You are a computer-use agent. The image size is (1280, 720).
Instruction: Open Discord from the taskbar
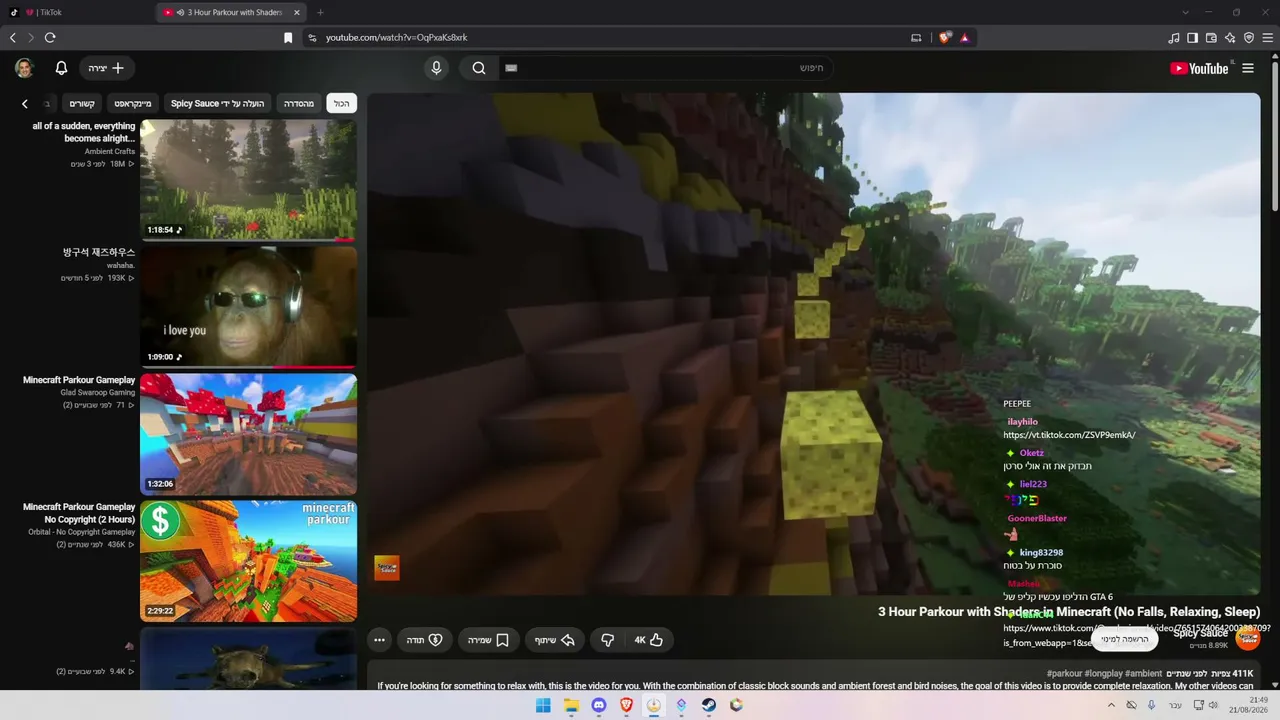599,705
